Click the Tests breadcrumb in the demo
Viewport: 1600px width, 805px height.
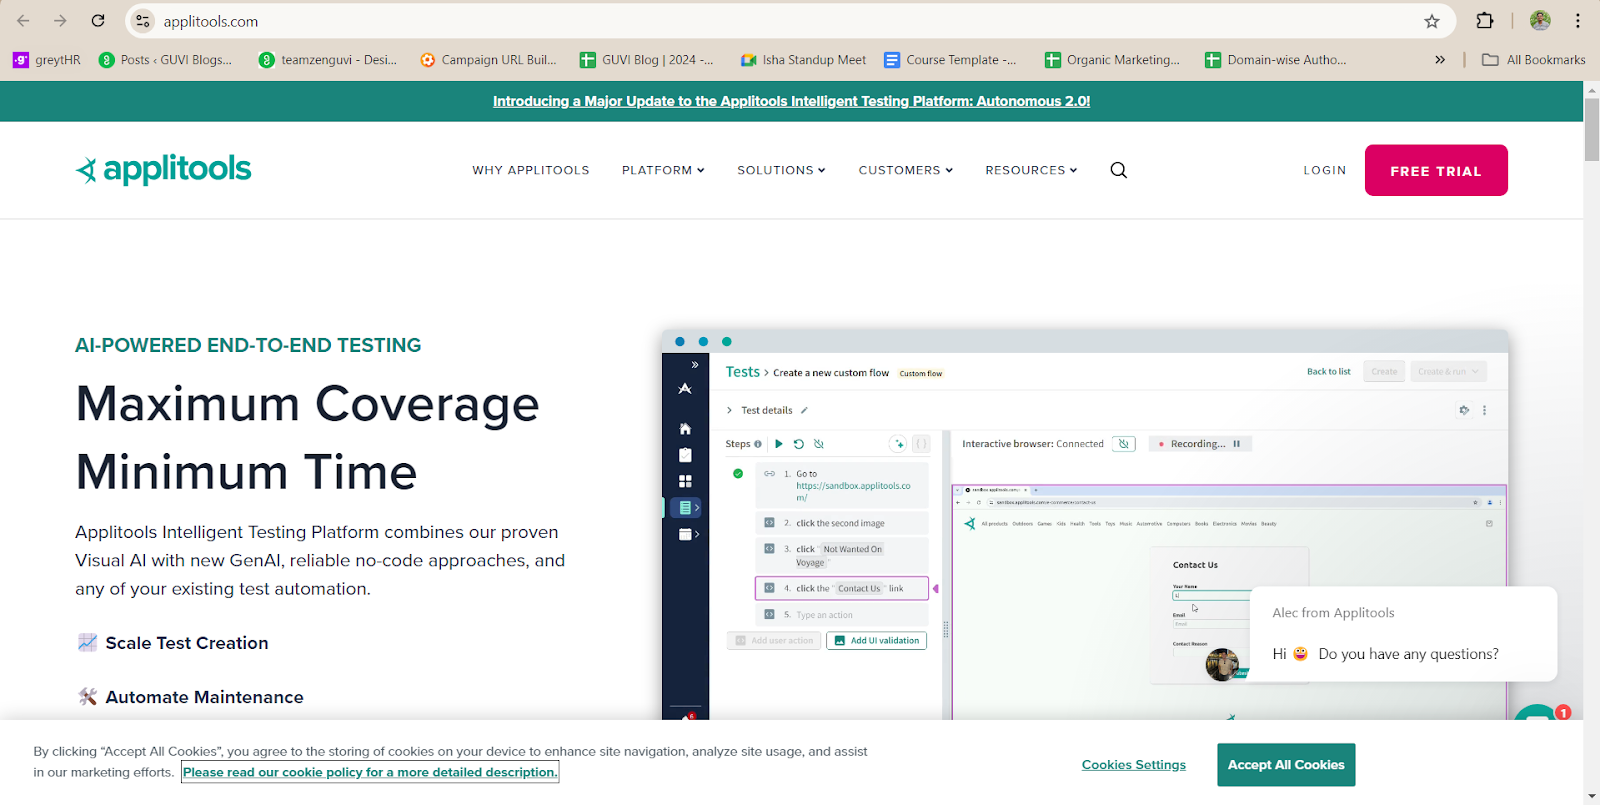[x=743, y=372]
